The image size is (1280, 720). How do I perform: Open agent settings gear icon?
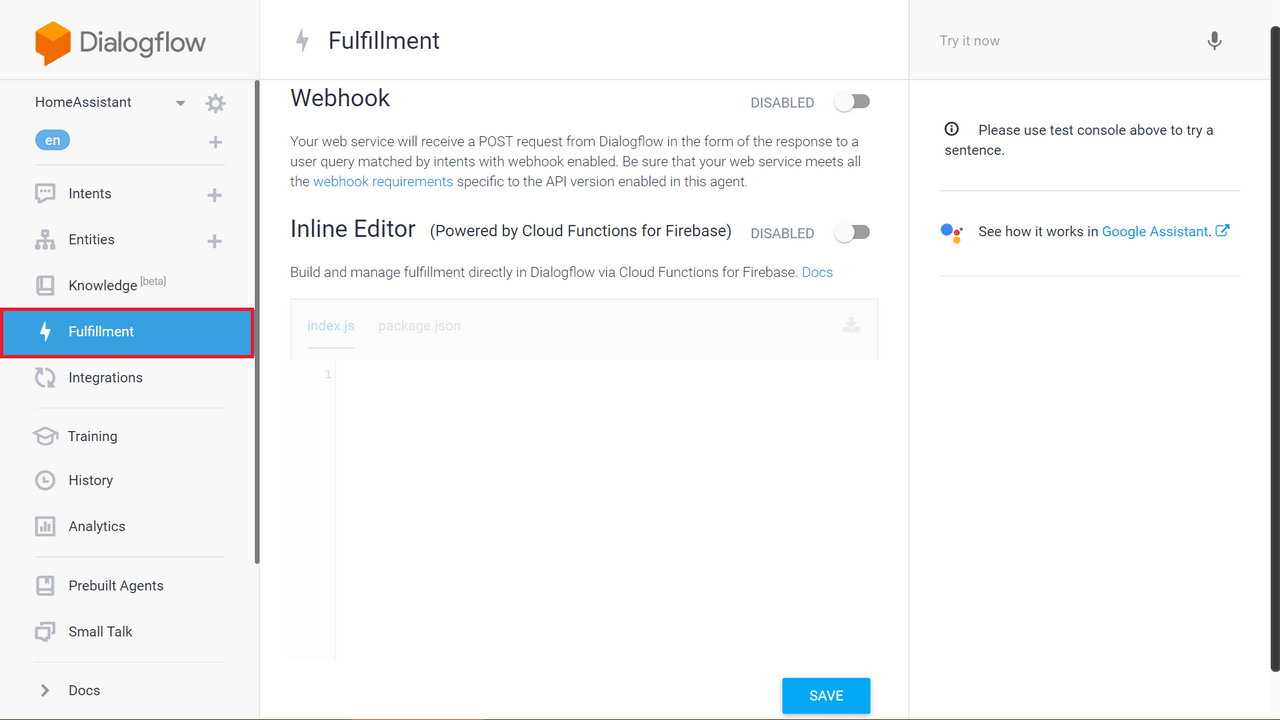[215, 103]
